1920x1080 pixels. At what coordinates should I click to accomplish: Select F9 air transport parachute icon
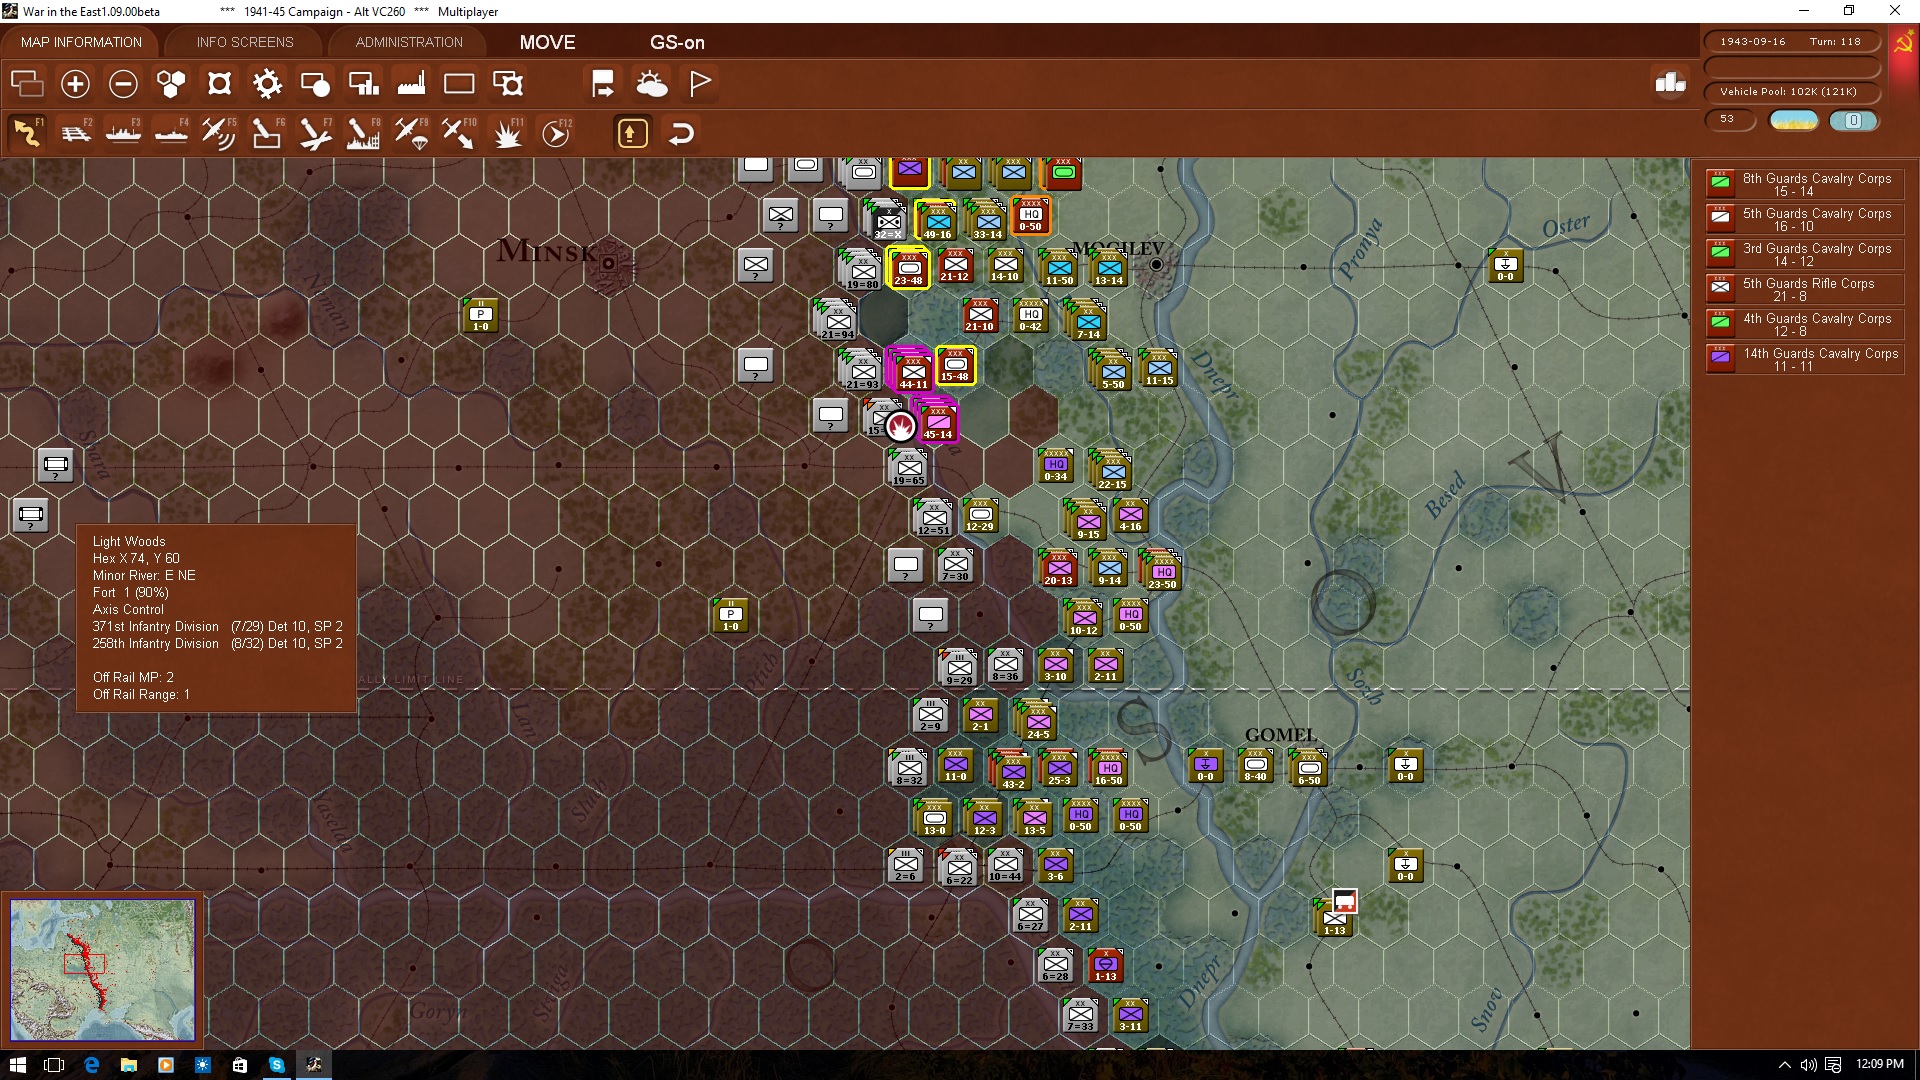click(x=411, y=133)
